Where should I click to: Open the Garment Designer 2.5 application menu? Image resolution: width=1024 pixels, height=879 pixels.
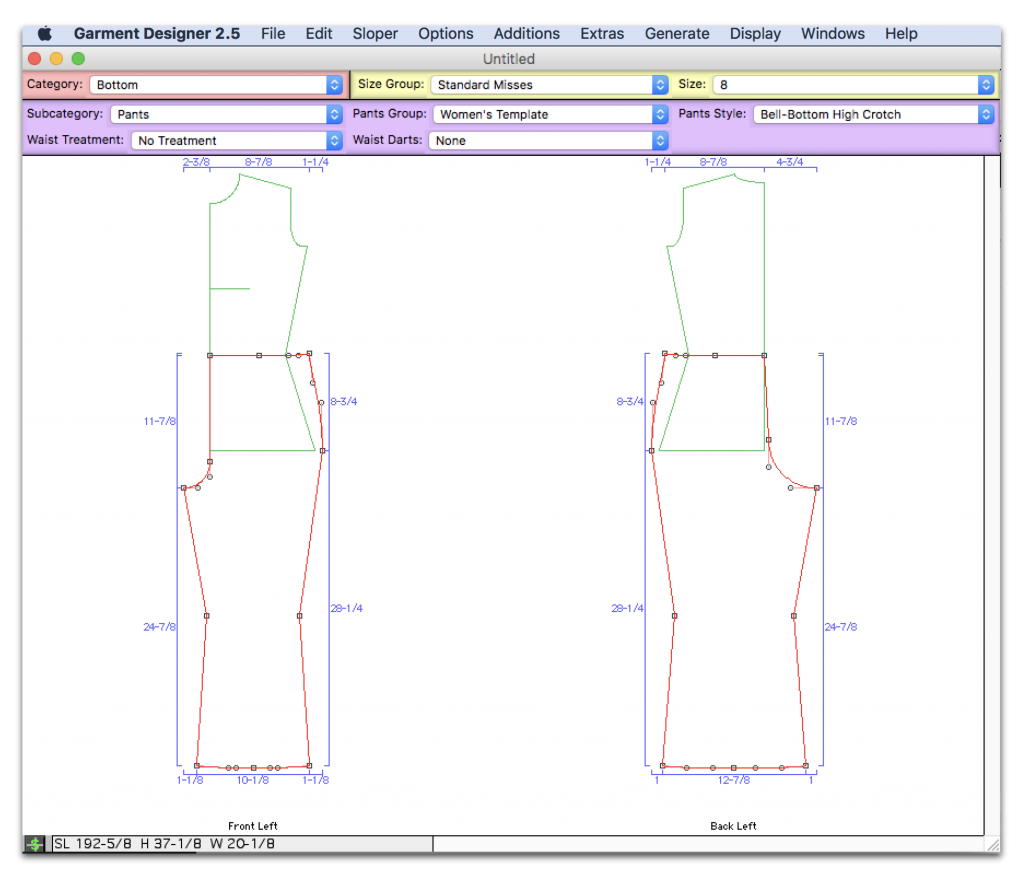(x=157, y=33)
